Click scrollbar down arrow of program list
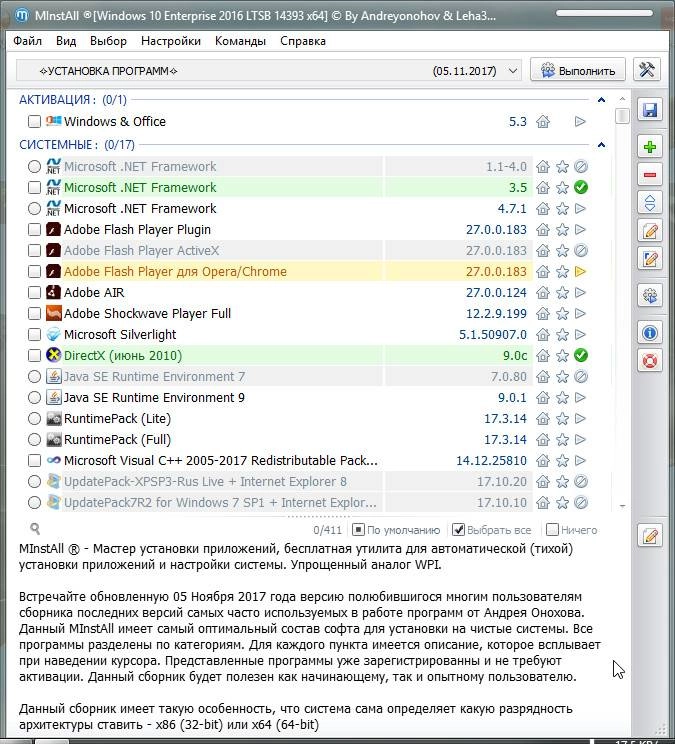The width and height of the screenshot is (675, 744). click(x=622, y=506)
